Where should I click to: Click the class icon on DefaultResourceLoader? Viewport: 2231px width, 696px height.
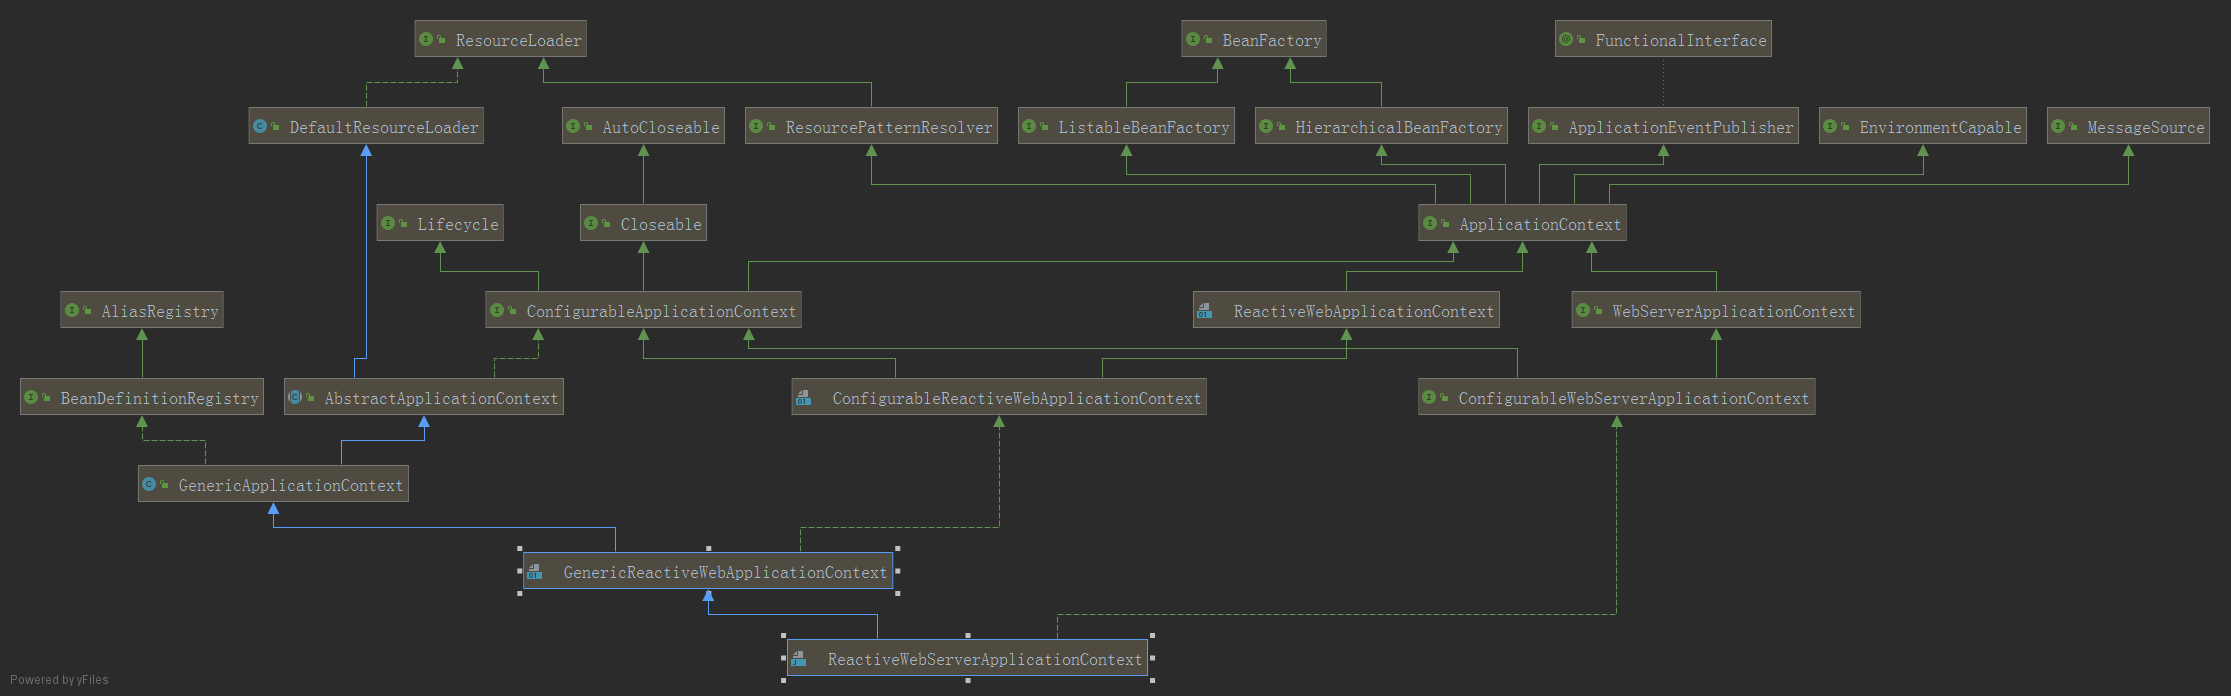260,126
